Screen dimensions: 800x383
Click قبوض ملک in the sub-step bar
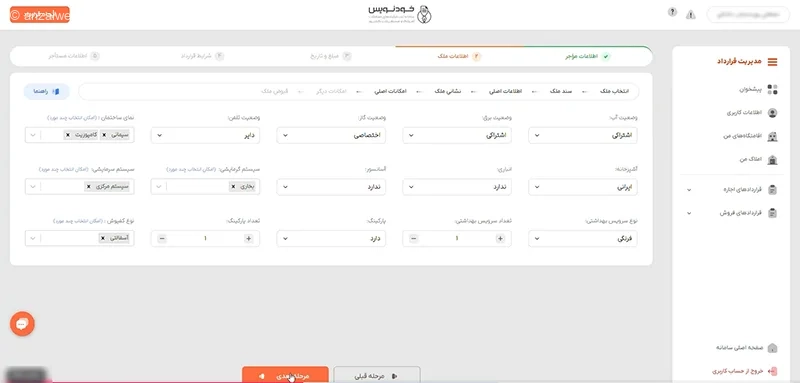(274, 91)
